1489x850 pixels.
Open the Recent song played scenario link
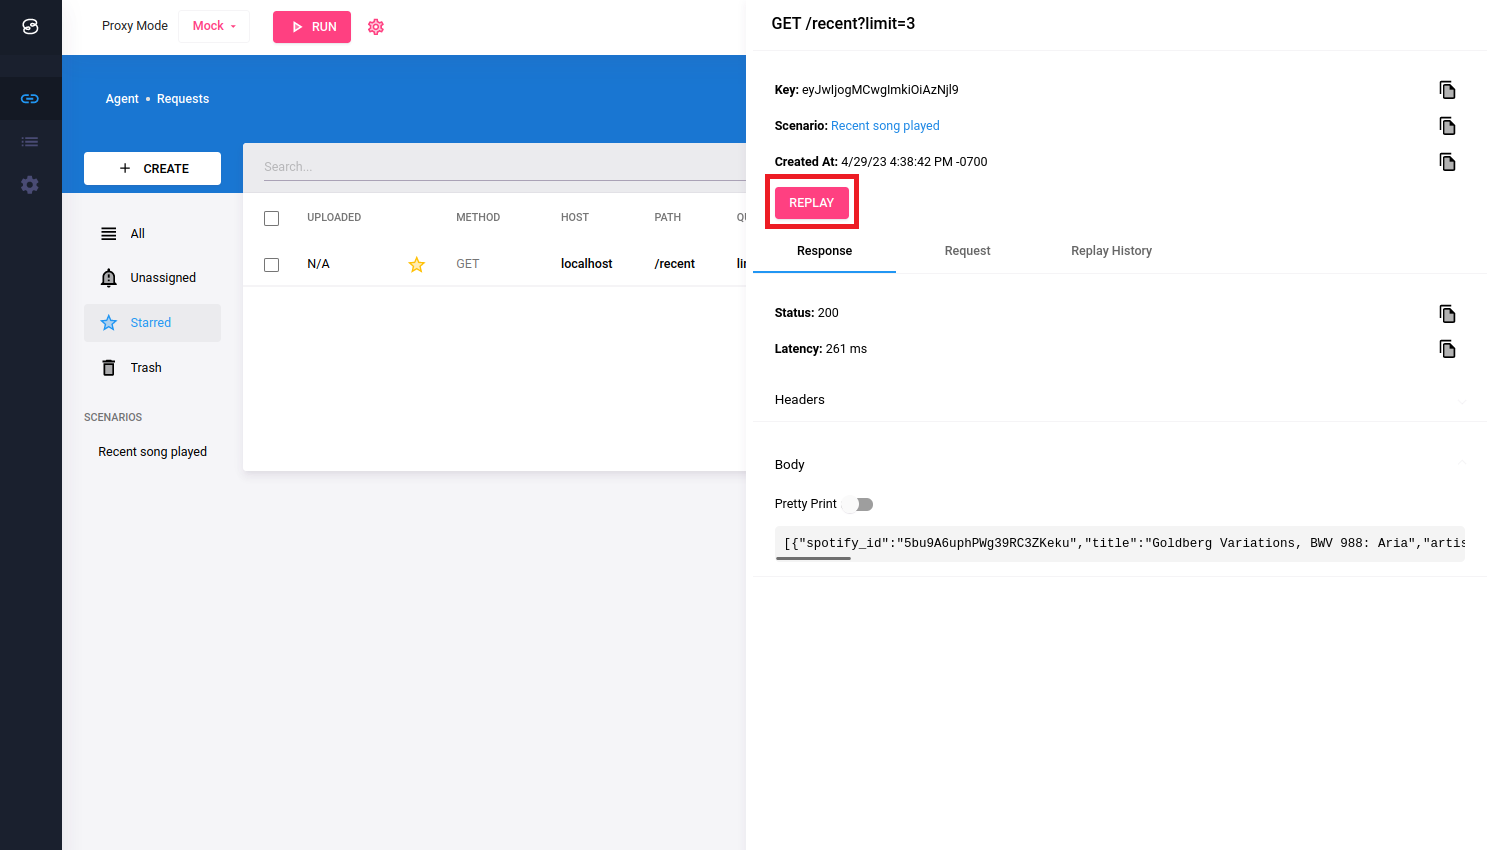click(x=885, y=126)
